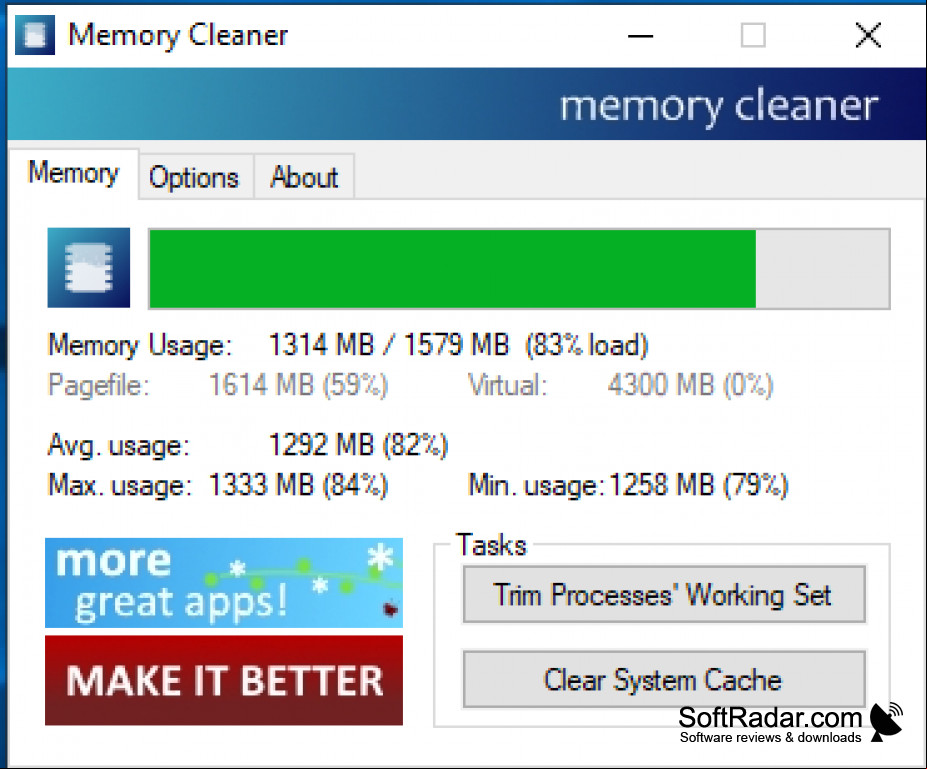
Task: Open the 'more great apps!' banner
Action: coord(223,583)
